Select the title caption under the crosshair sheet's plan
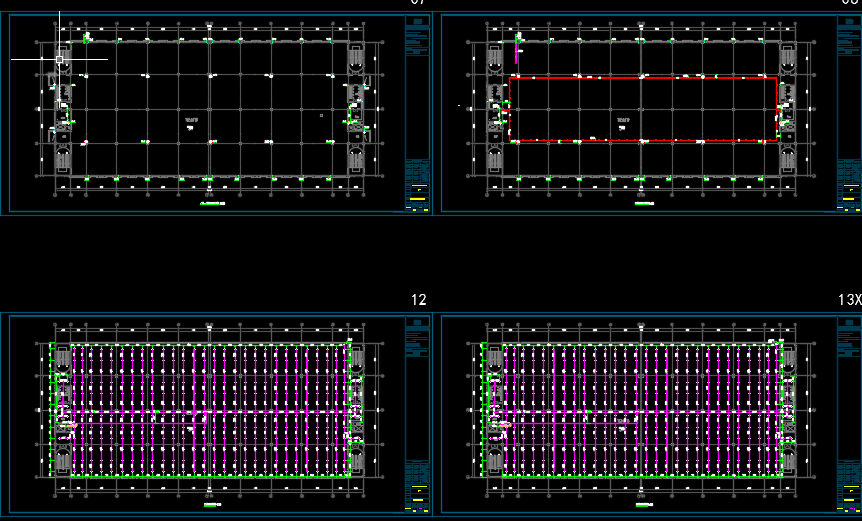The width and height of the screenshot is (862, 521). point(213,203)
